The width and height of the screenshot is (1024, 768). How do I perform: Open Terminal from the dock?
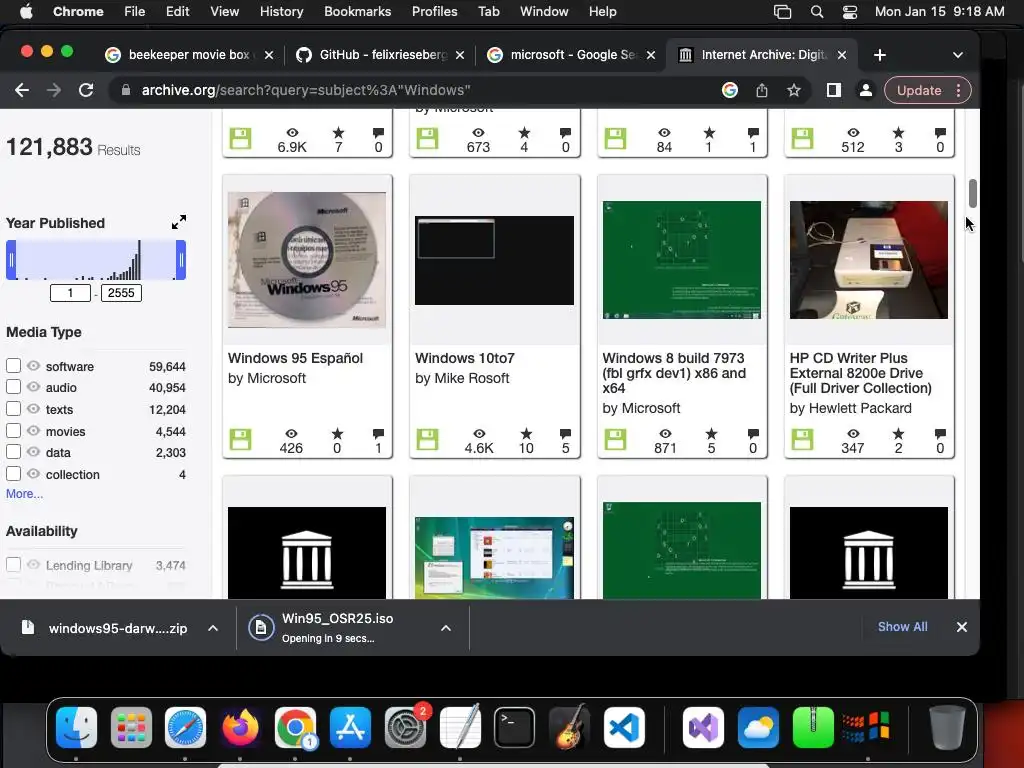[515, 727]
